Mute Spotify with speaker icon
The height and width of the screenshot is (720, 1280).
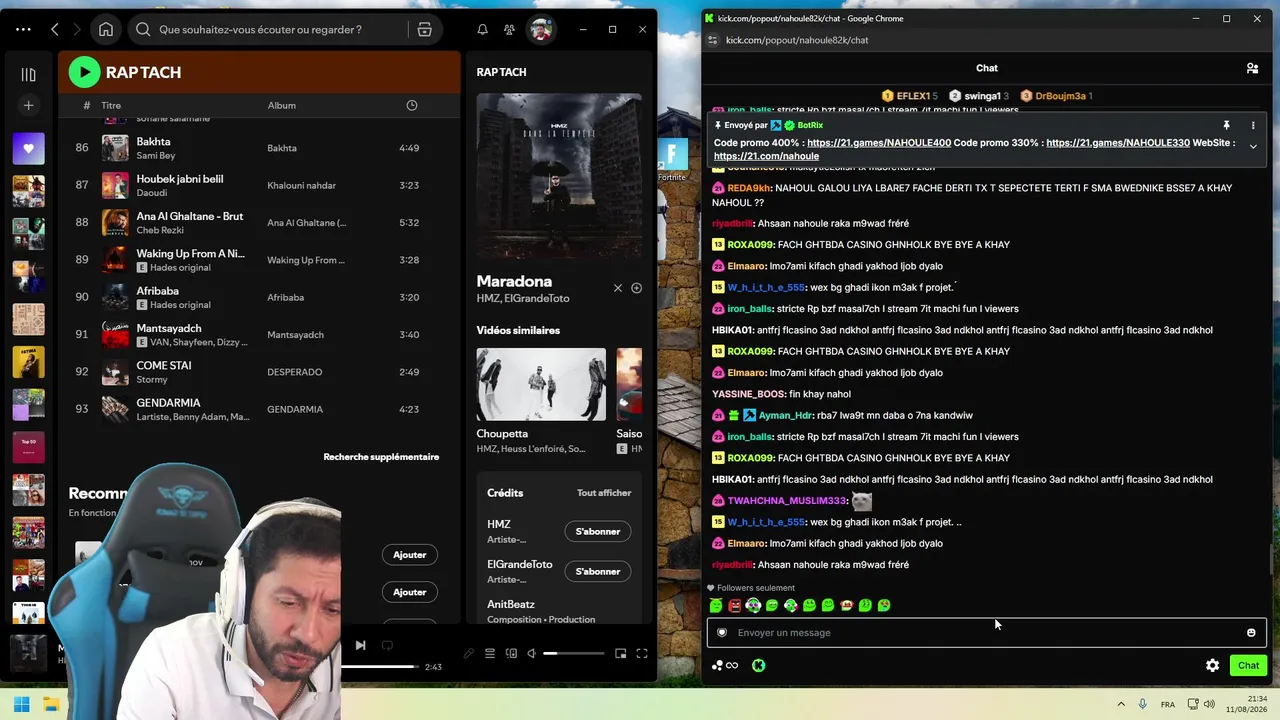click(x=533, y=654)
